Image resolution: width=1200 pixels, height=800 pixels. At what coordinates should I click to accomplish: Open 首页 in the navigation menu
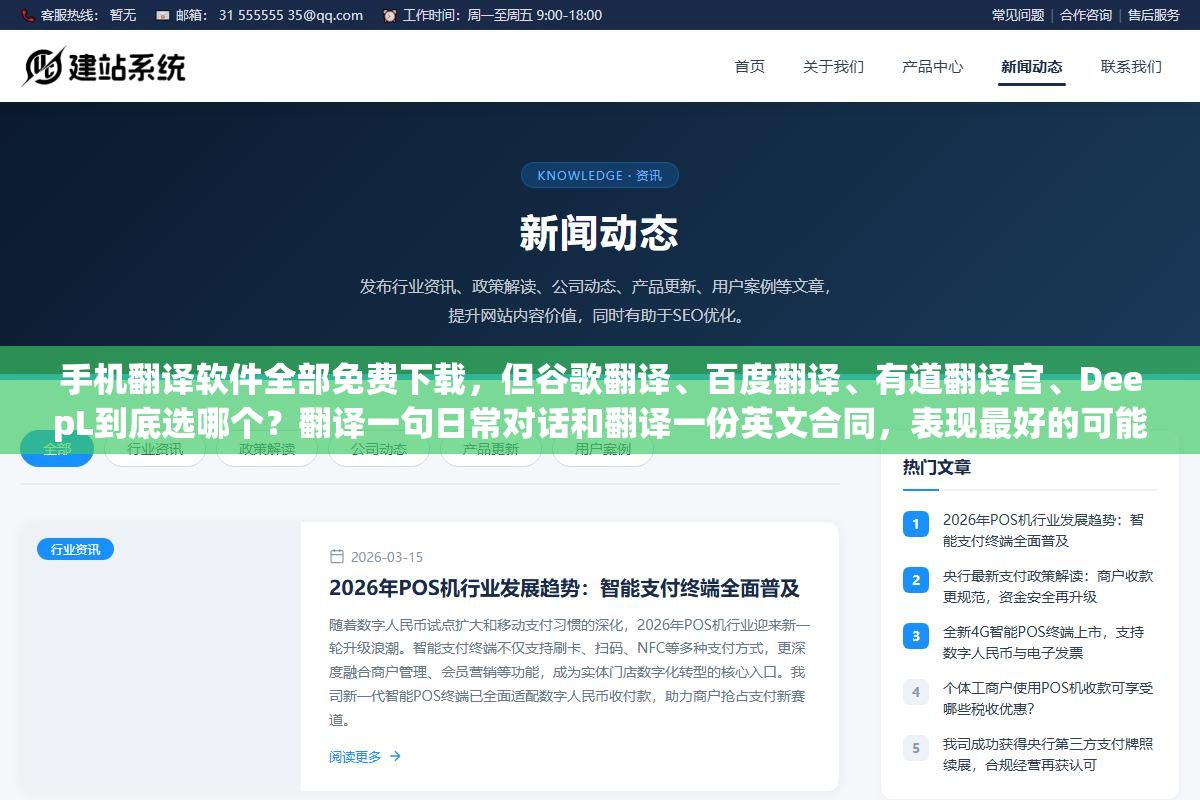coord(750,67)
